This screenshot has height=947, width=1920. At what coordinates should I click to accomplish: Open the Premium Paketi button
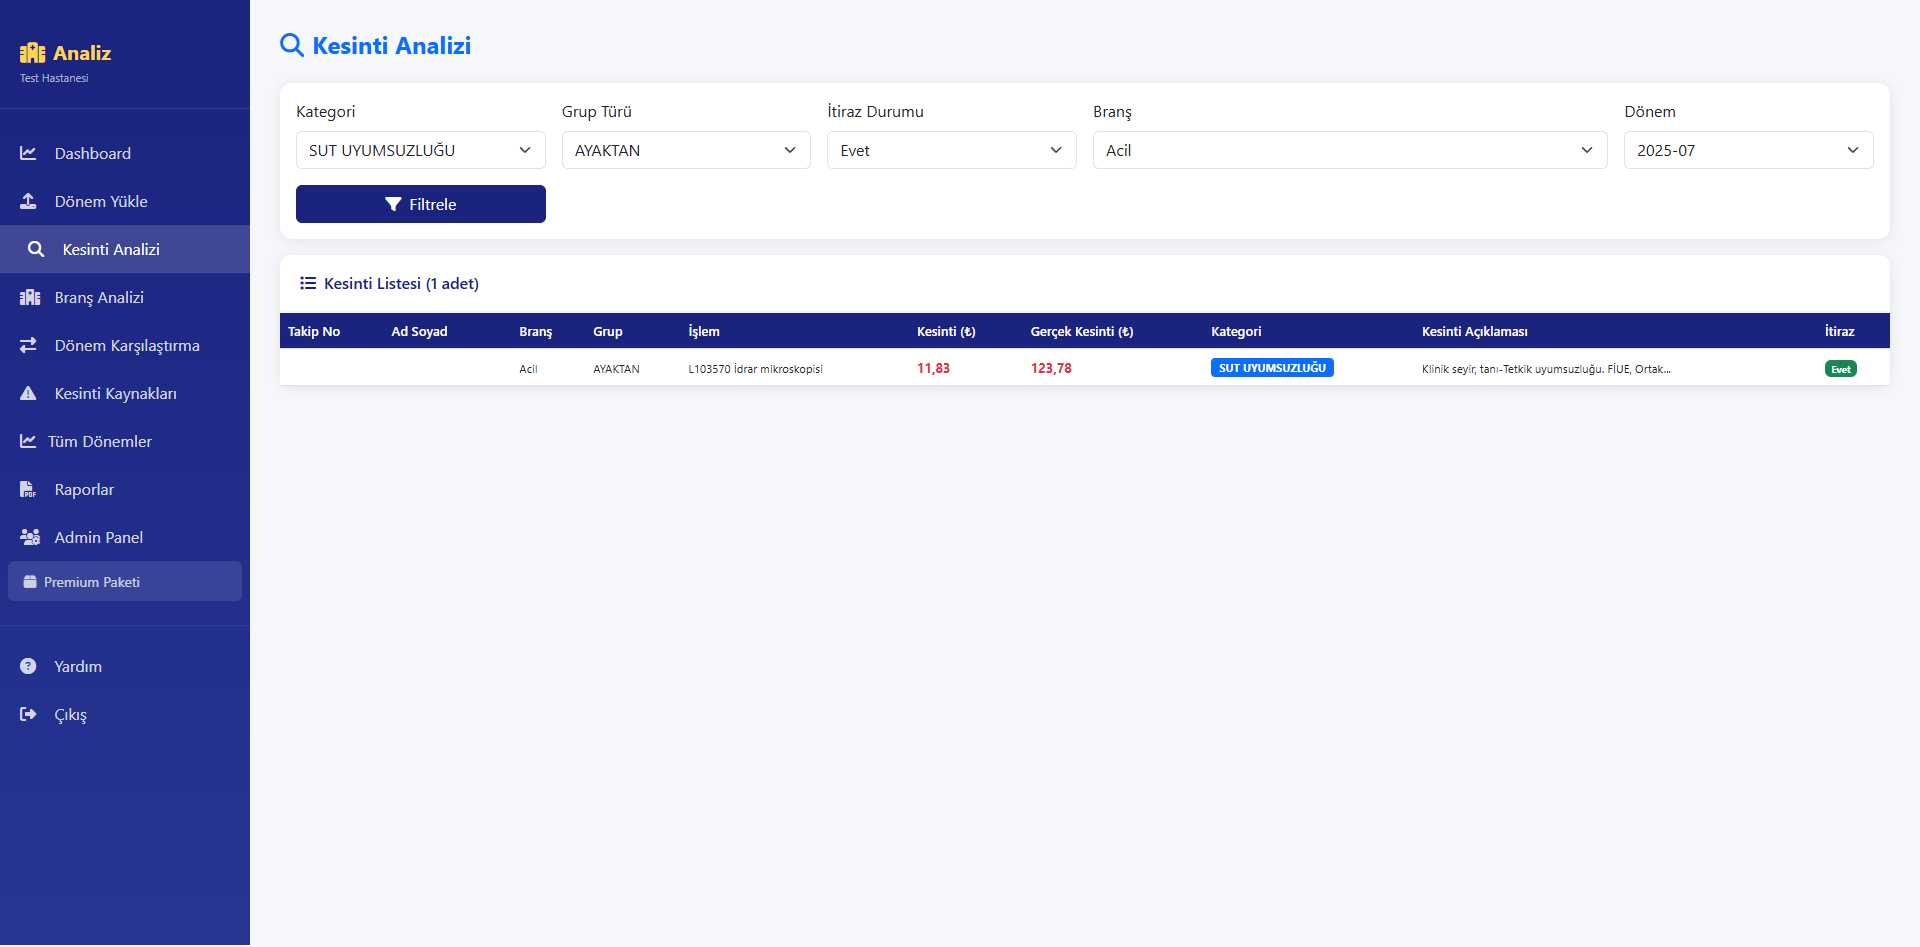coord(125,581)
